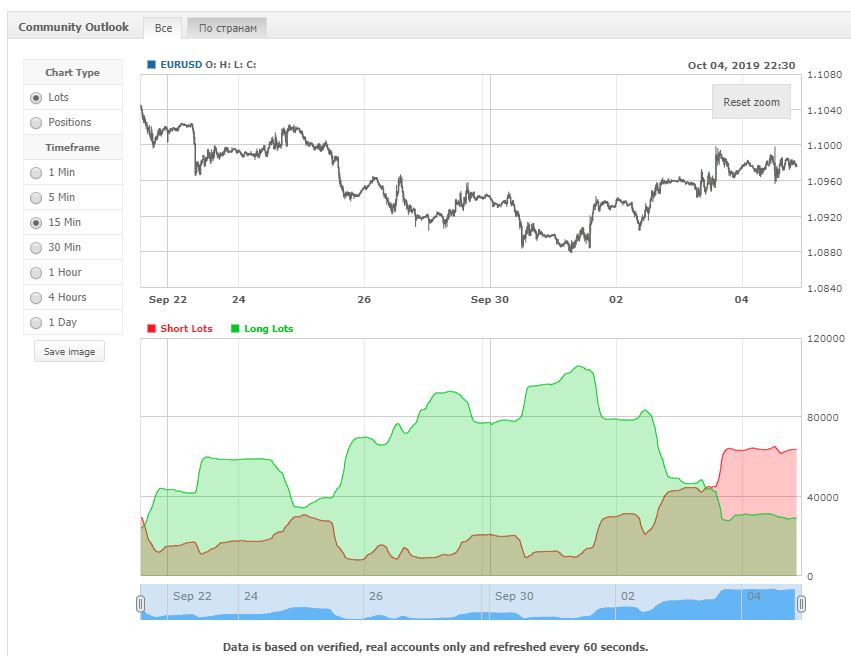Click the Sep 22 date label under price chart
The width and height of the screenshot is (851, 656).
tap(168, 300)
